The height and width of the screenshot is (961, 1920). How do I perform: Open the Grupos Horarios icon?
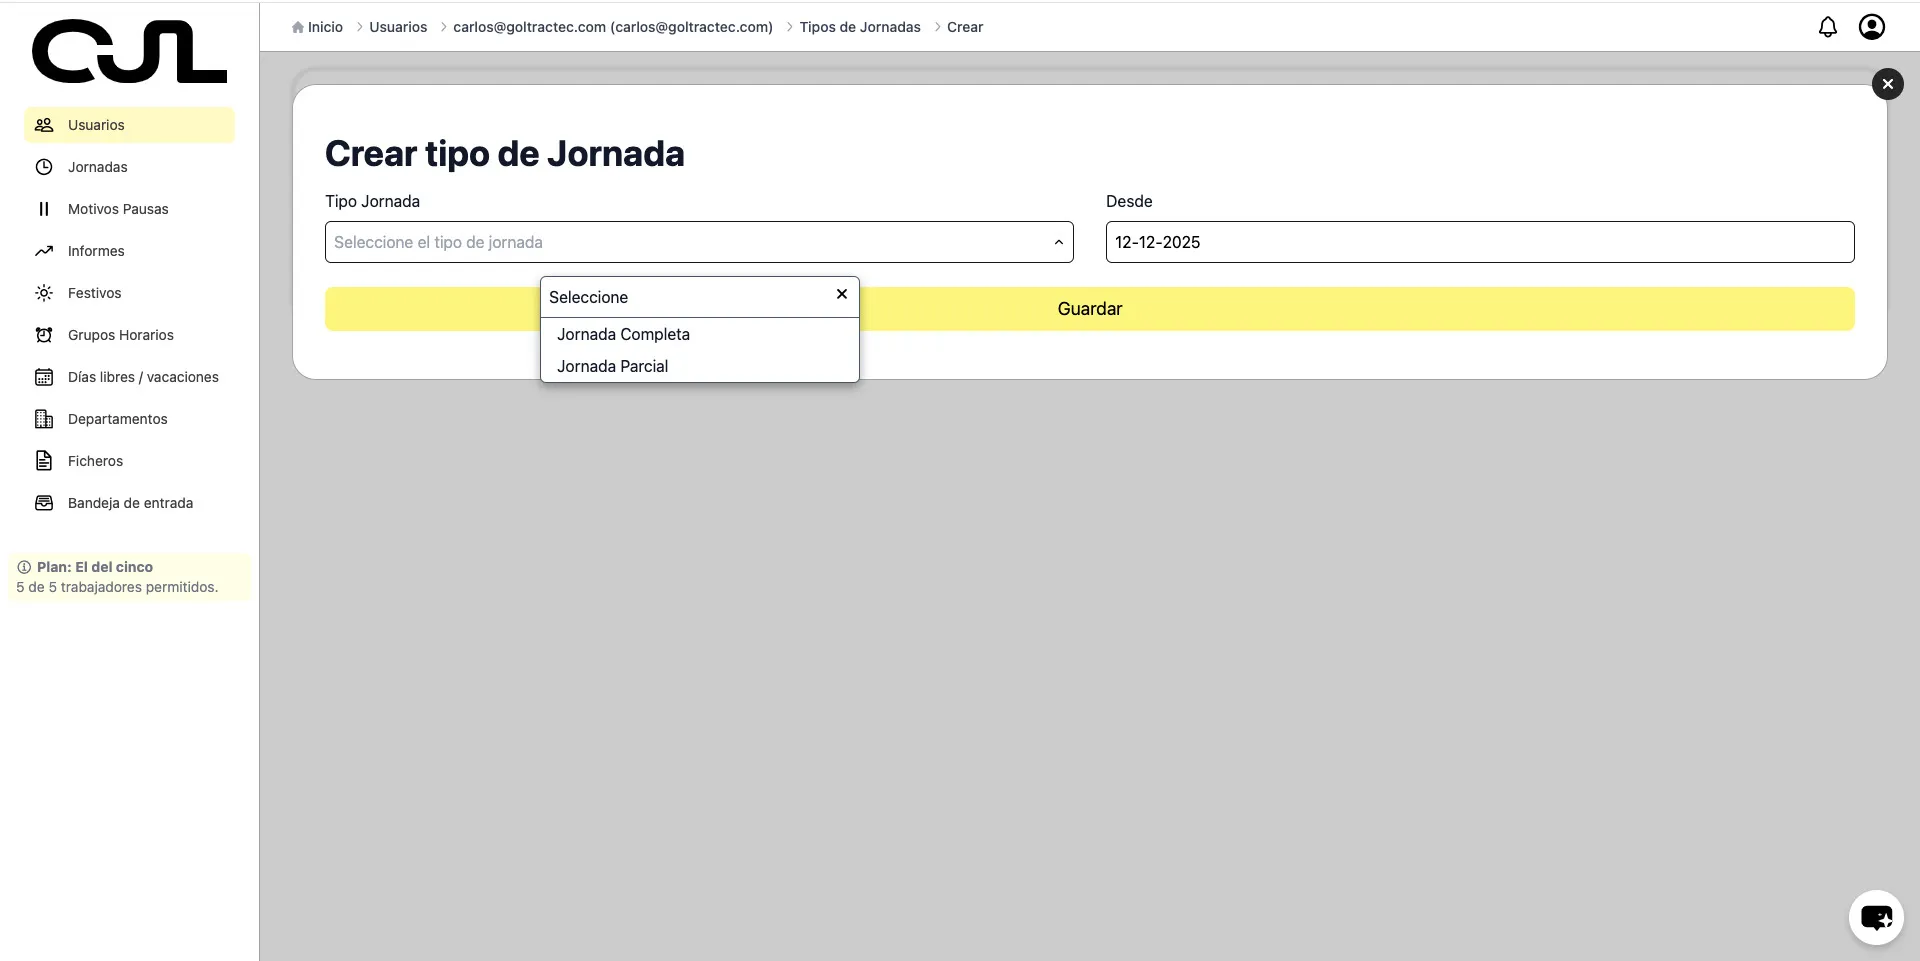click(44, 335)
